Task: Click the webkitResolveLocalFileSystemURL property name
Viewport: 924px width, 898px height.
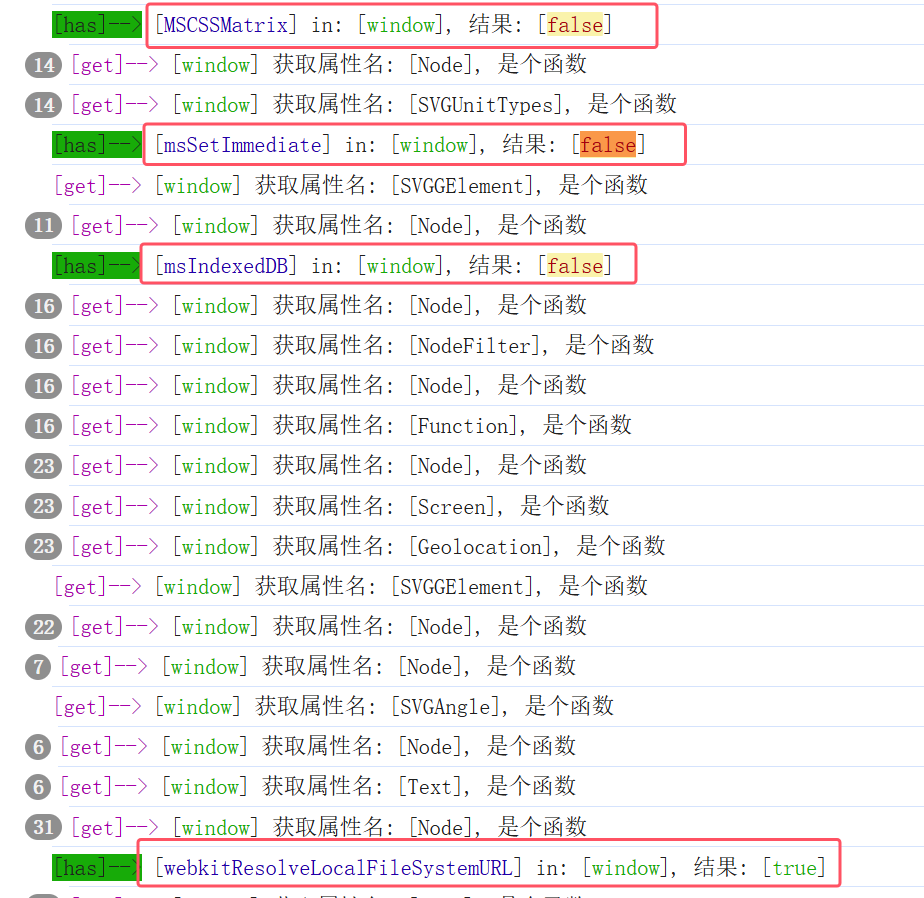Action: point(338,868)
